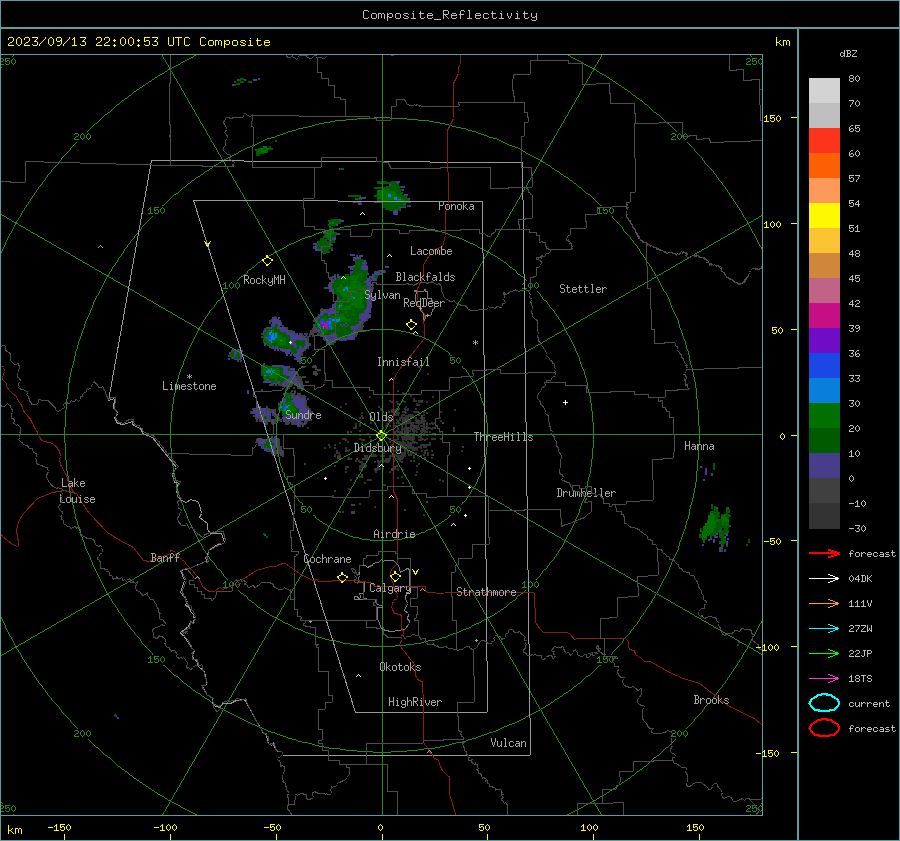This screenshot has height=841, width=900.
Task: Click the white 04DK arrow icon
Action: pos(824,578)
